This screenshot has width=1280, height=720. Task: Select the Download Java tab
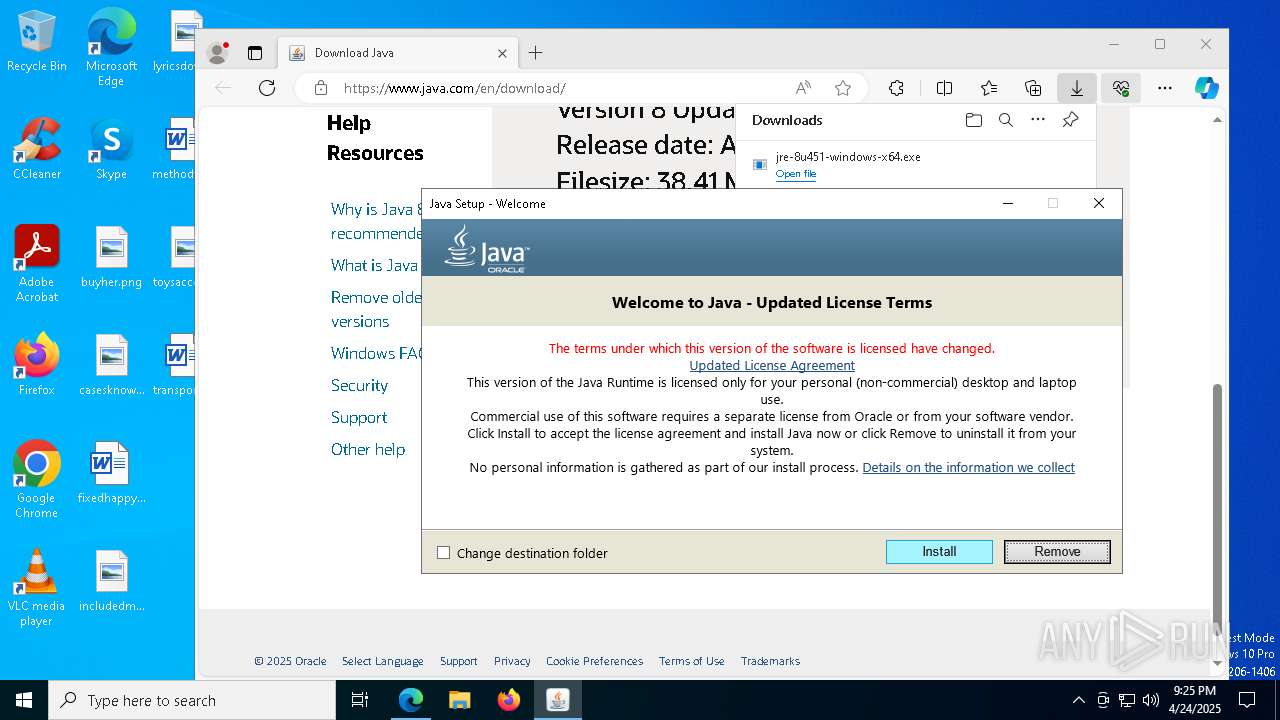point(399,53)
